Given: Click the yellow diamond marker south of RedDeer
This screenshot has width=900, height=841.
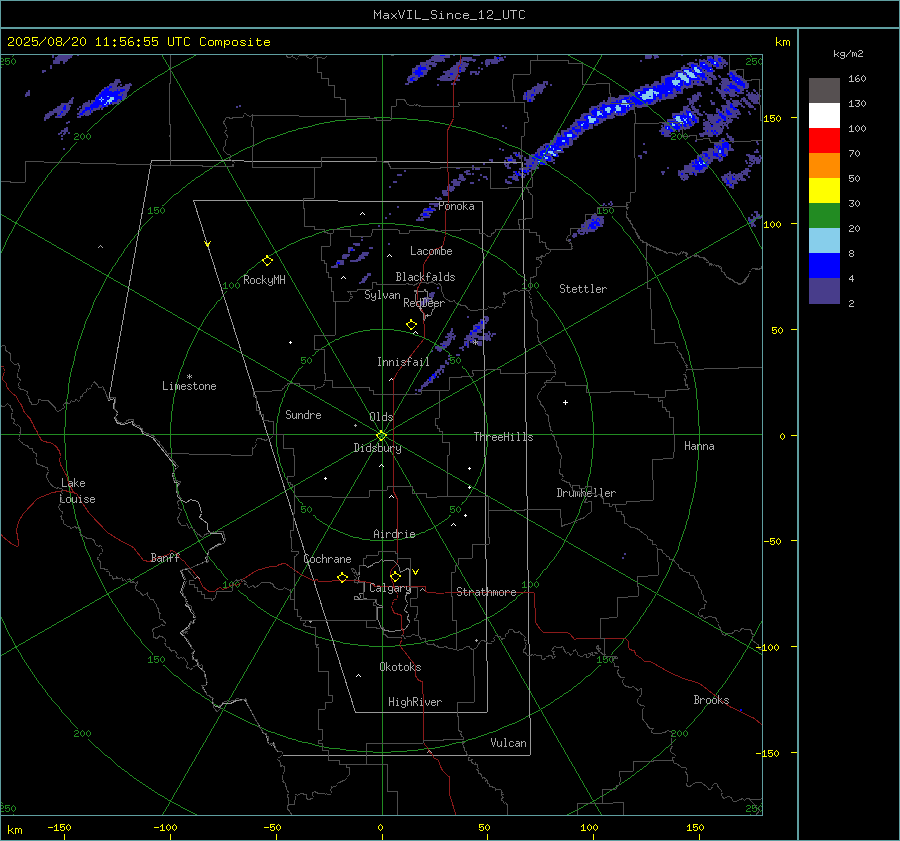Looking at the screenshot, I should 412,325.
